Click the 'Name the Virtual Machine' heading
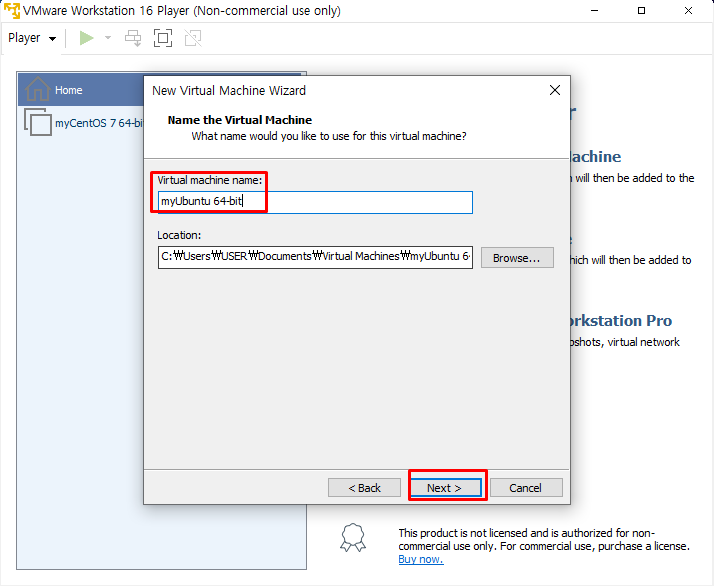Image resolution: width=714 pixels, height=586 pixels. click(x=240, y=120)
